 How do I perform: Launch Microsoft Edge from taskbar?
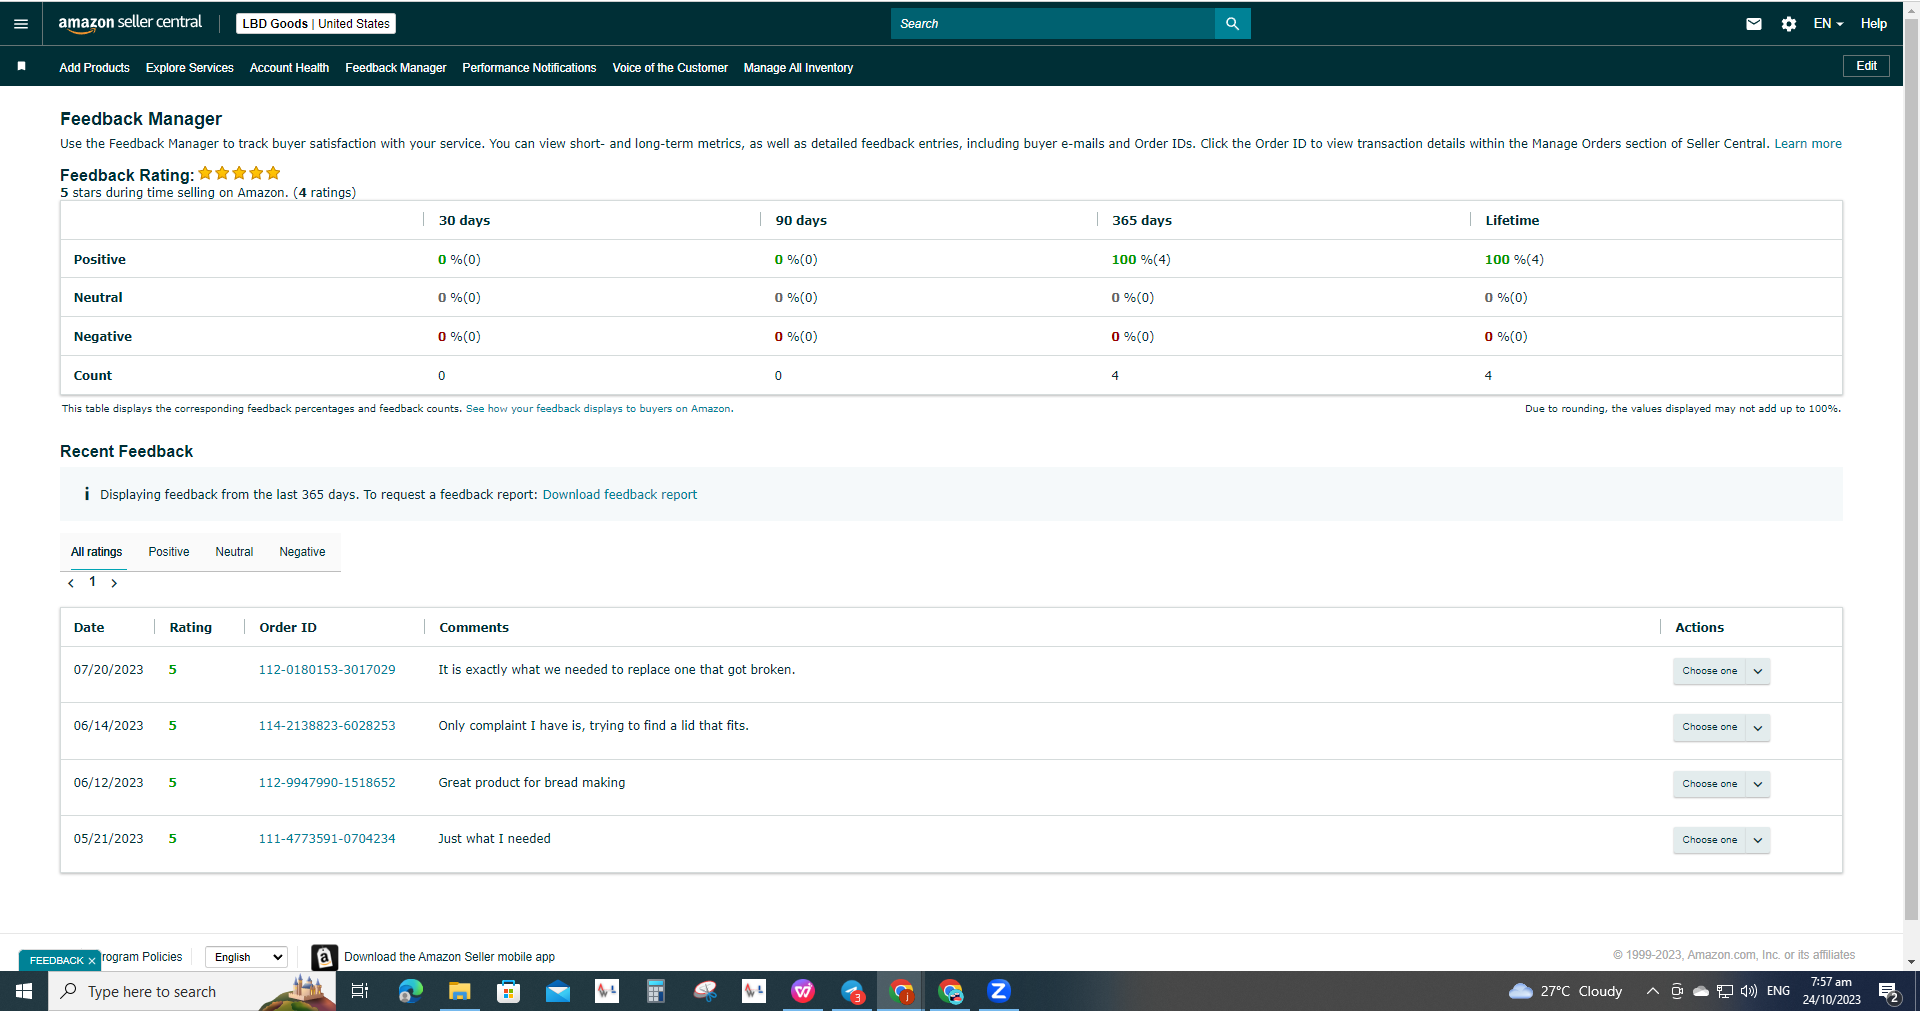point(410,991)
